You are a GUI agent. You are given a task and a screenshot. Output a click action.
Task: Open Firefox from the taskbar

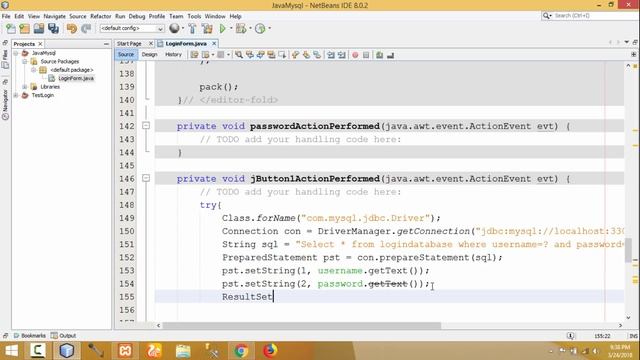[x=269, y=351]
